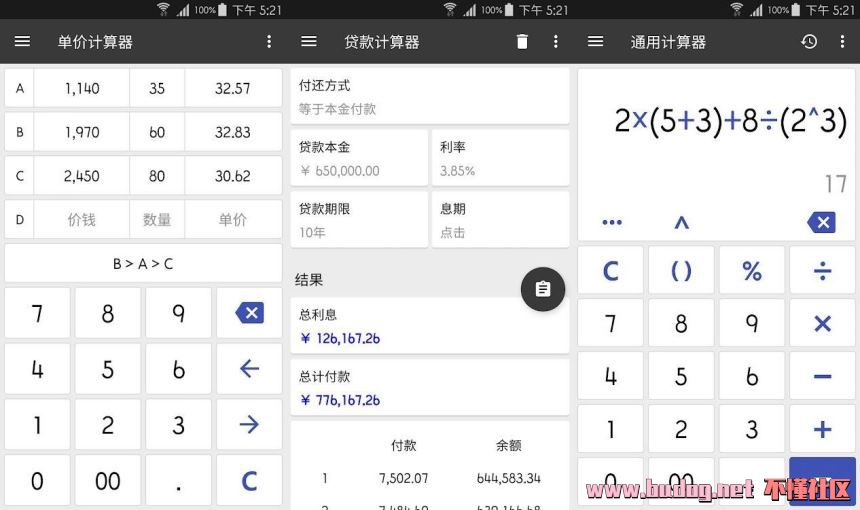
Task: Open overflow menu in unit price calculator
Action: tap(269, 42)
